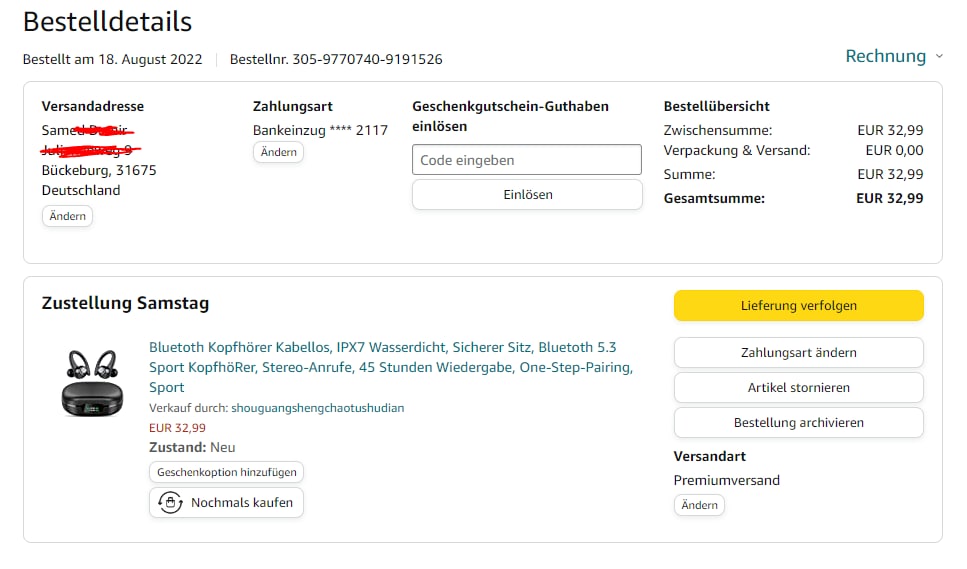
Task: Focus the Code eingeben gift card field
Action: pyautogui.click(x=526, y=160)
